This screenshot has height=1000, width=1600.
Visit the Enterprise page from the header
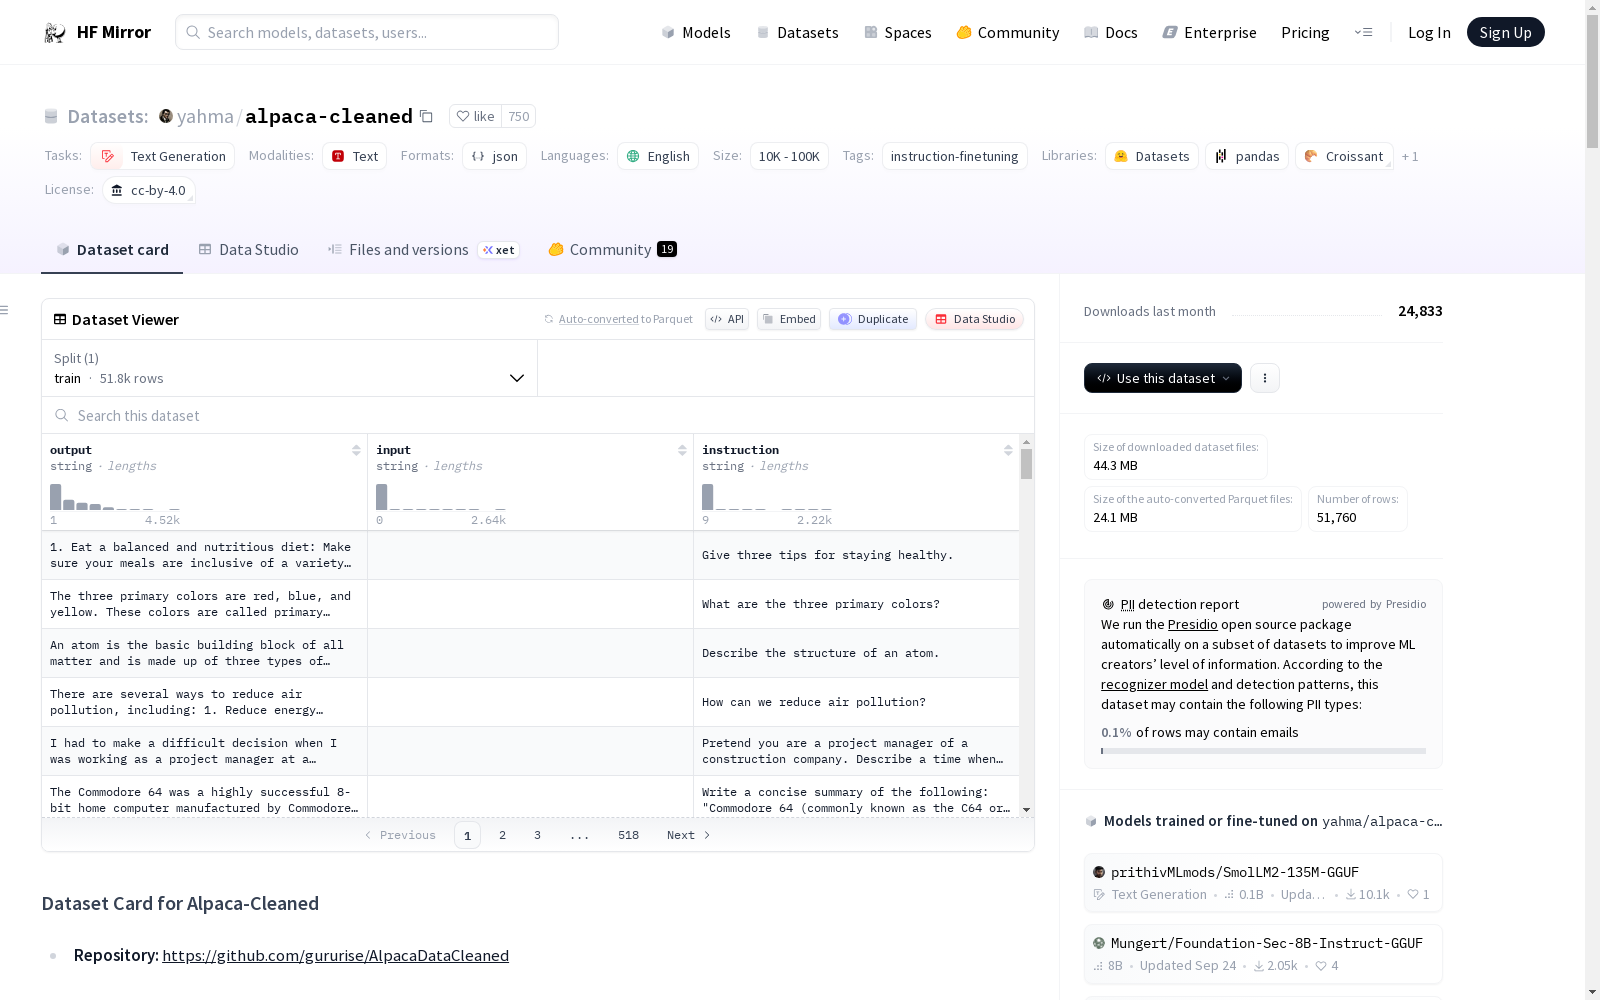coord(1210,33)
